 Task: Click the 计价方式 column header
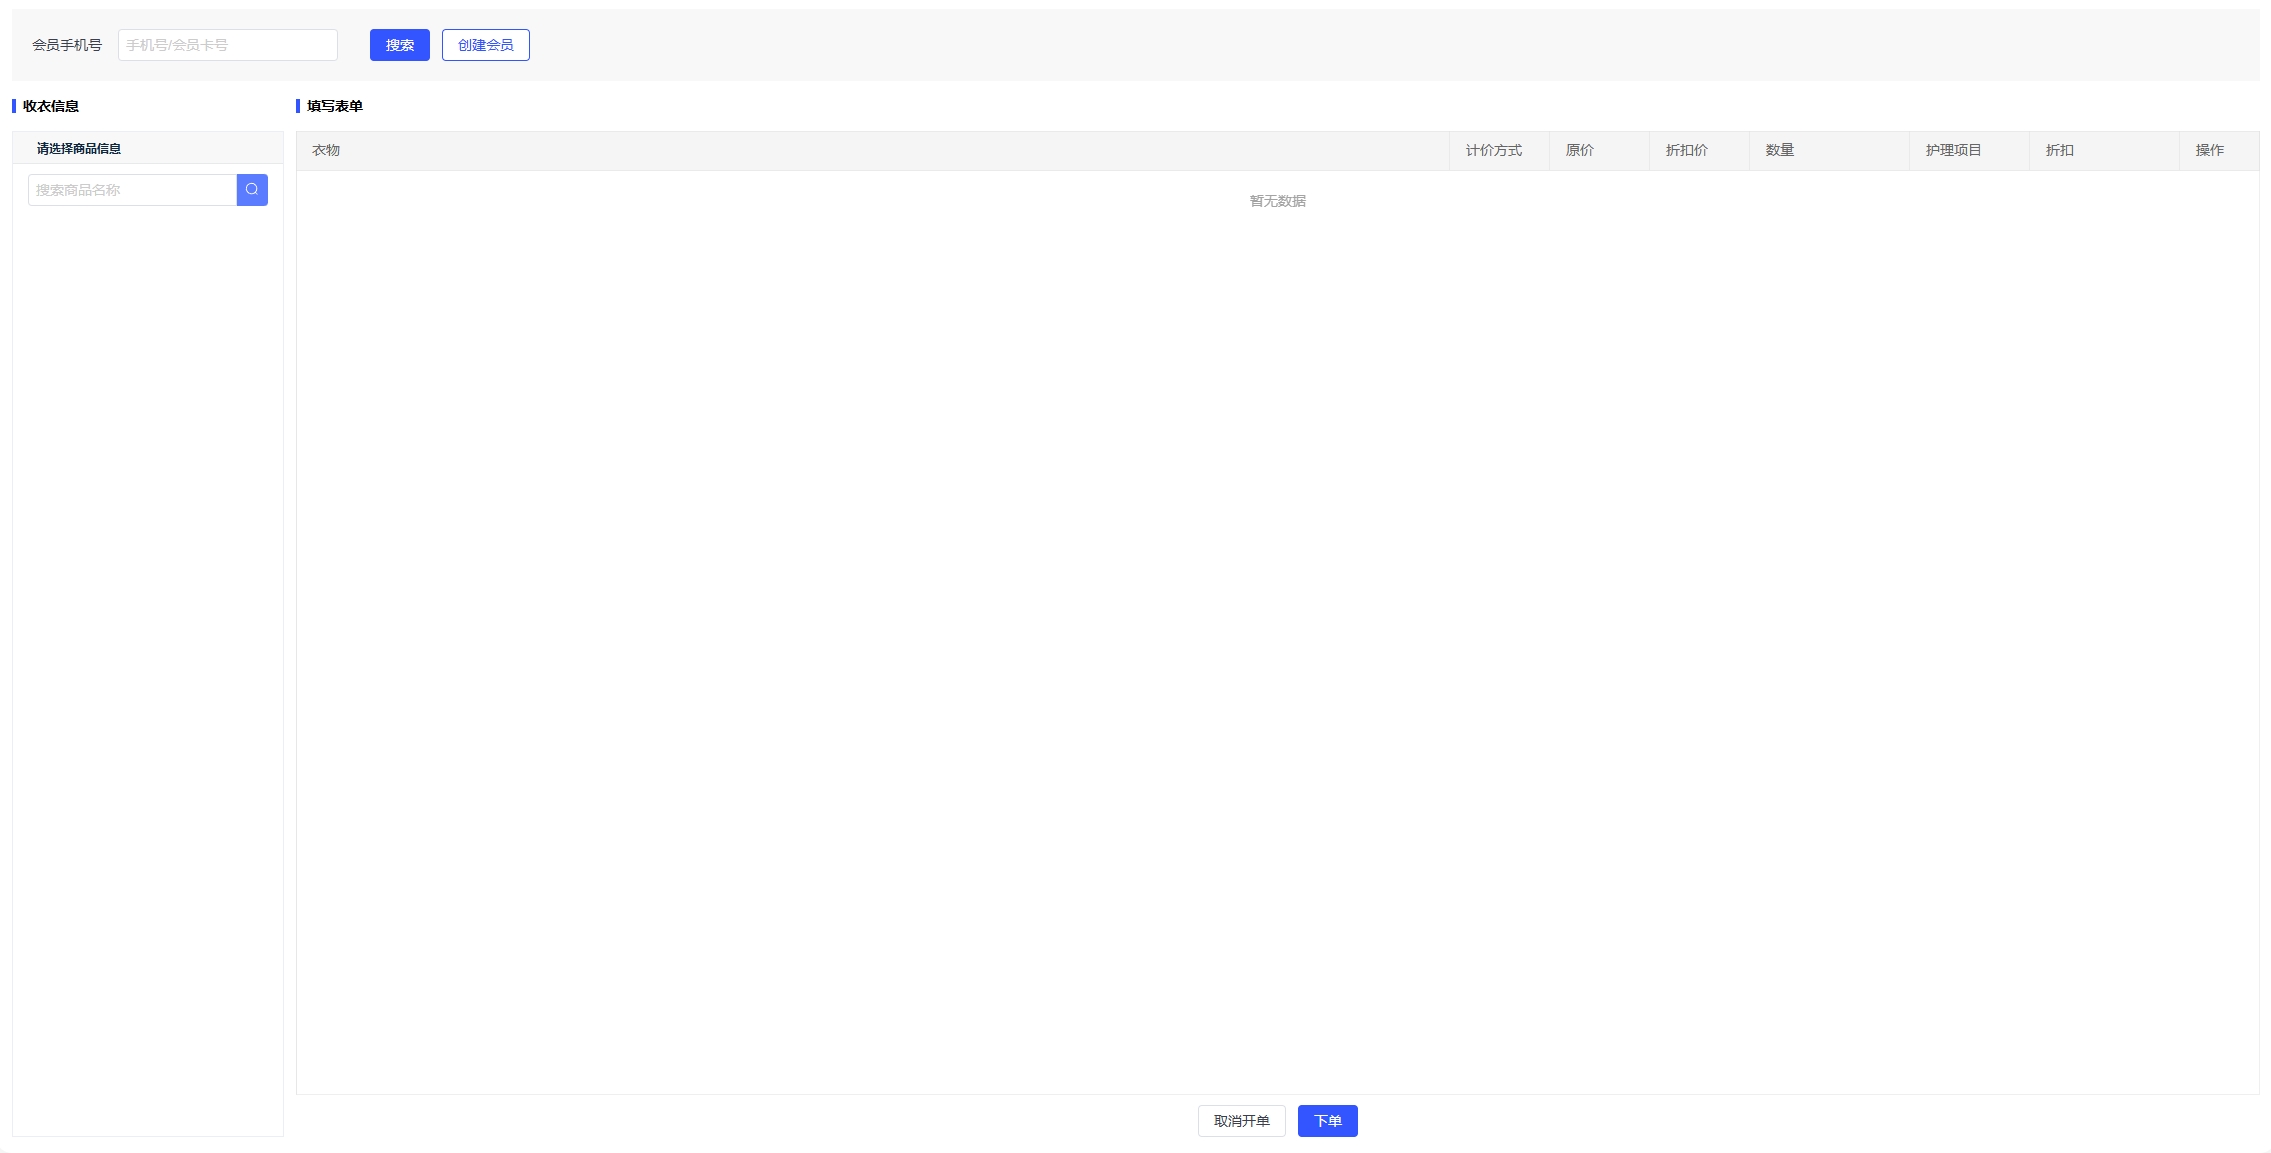[1493, 150]
